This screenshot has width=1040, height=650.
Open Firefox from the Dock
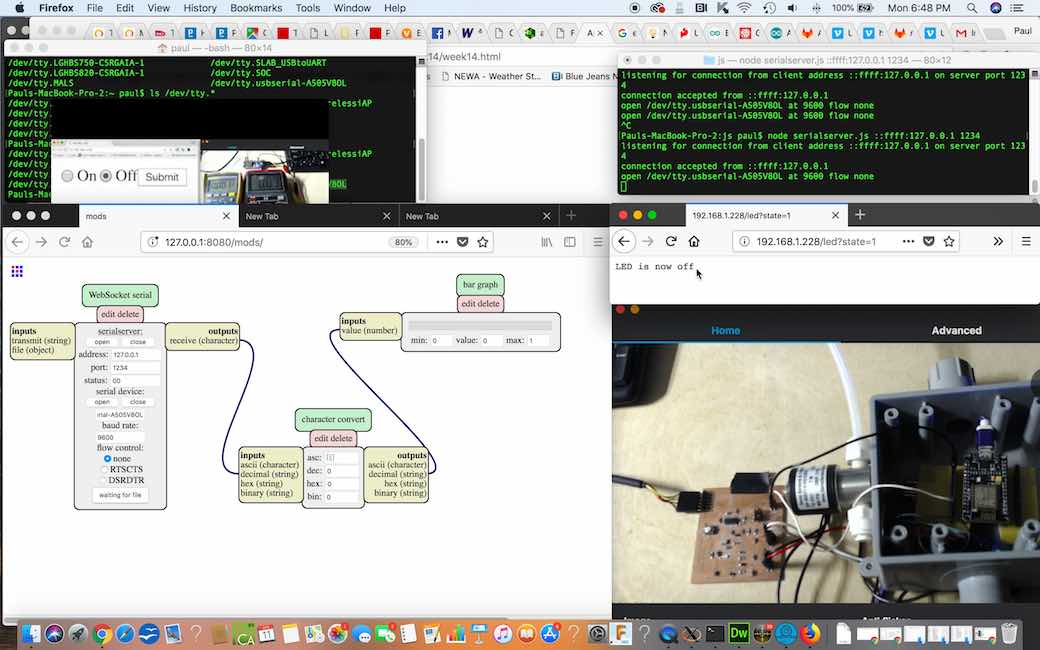coord(809,634)
